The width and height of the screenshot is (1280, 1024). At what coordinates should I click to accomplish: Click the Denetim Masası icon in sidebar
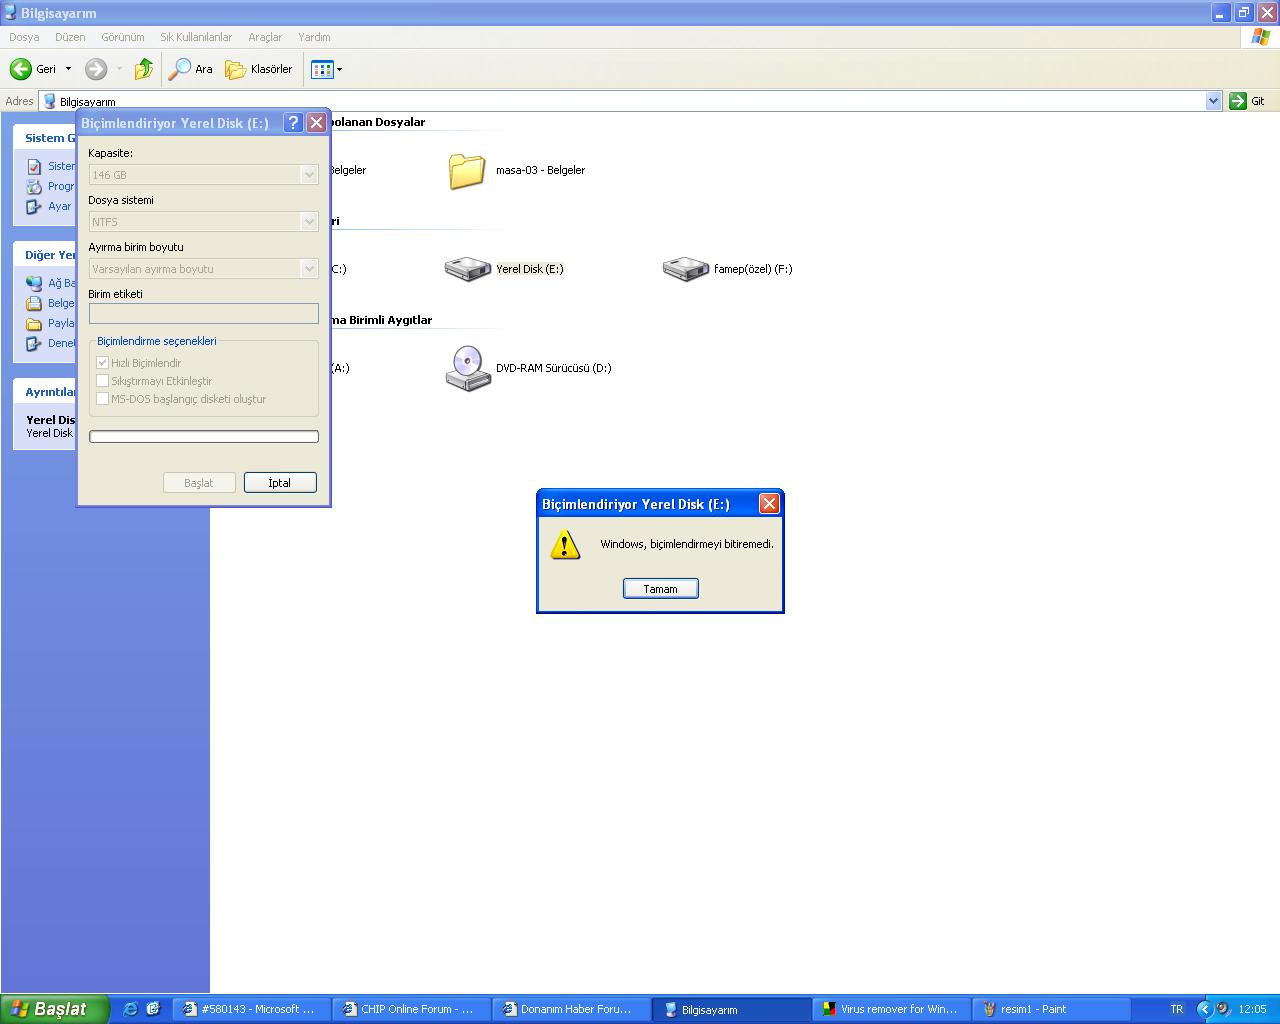pos(34,343)
